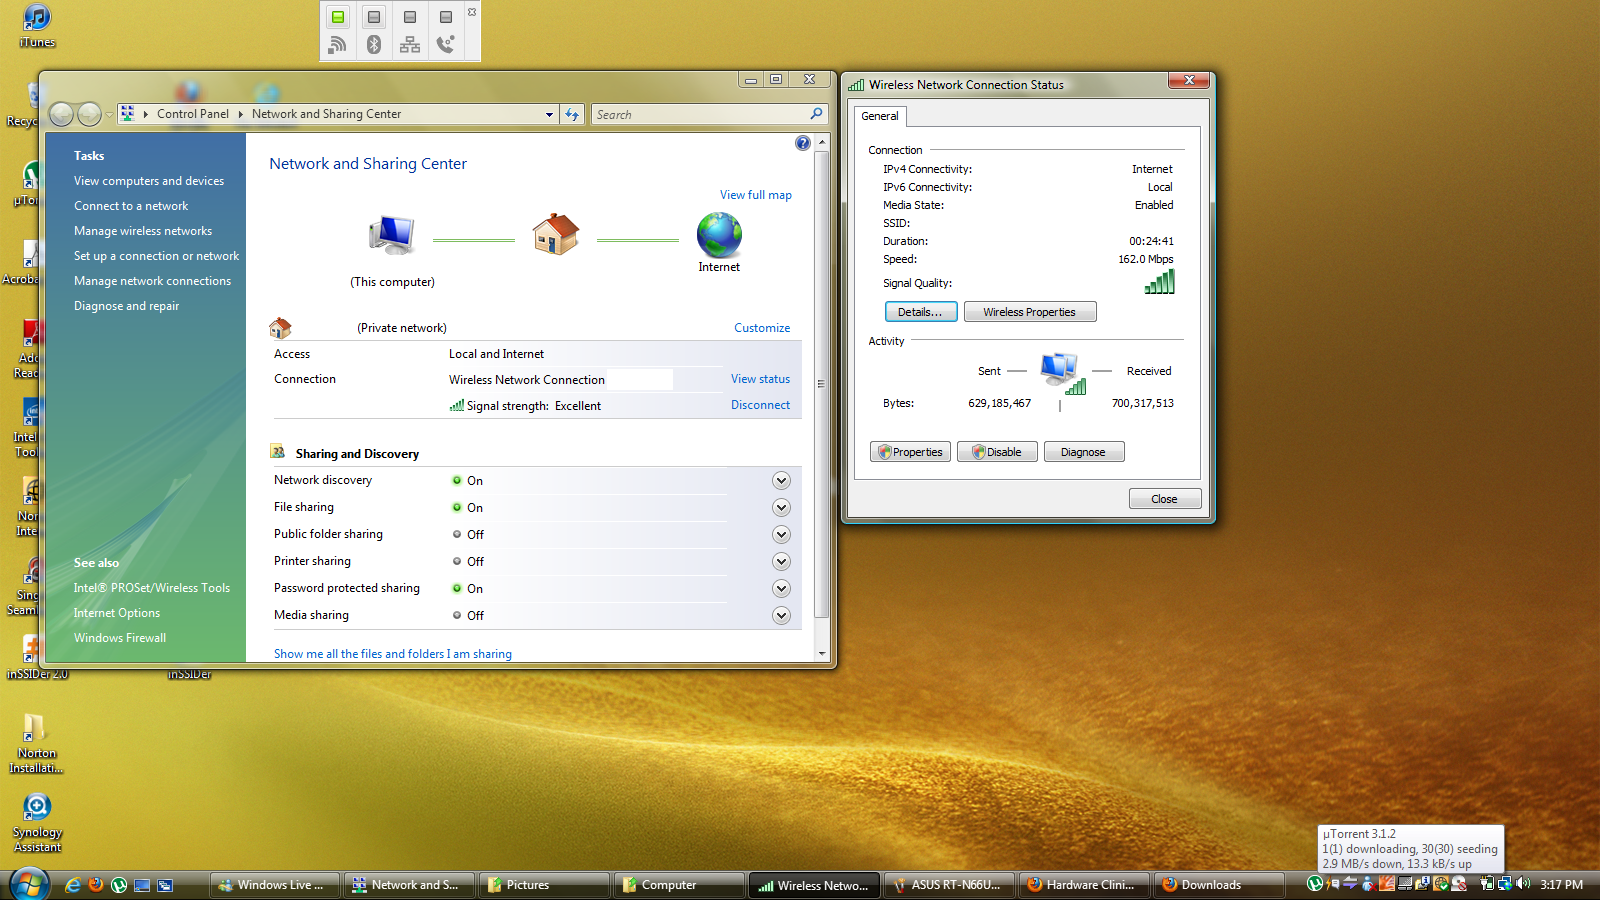Click the This computer icon in network map

(391, 236)
